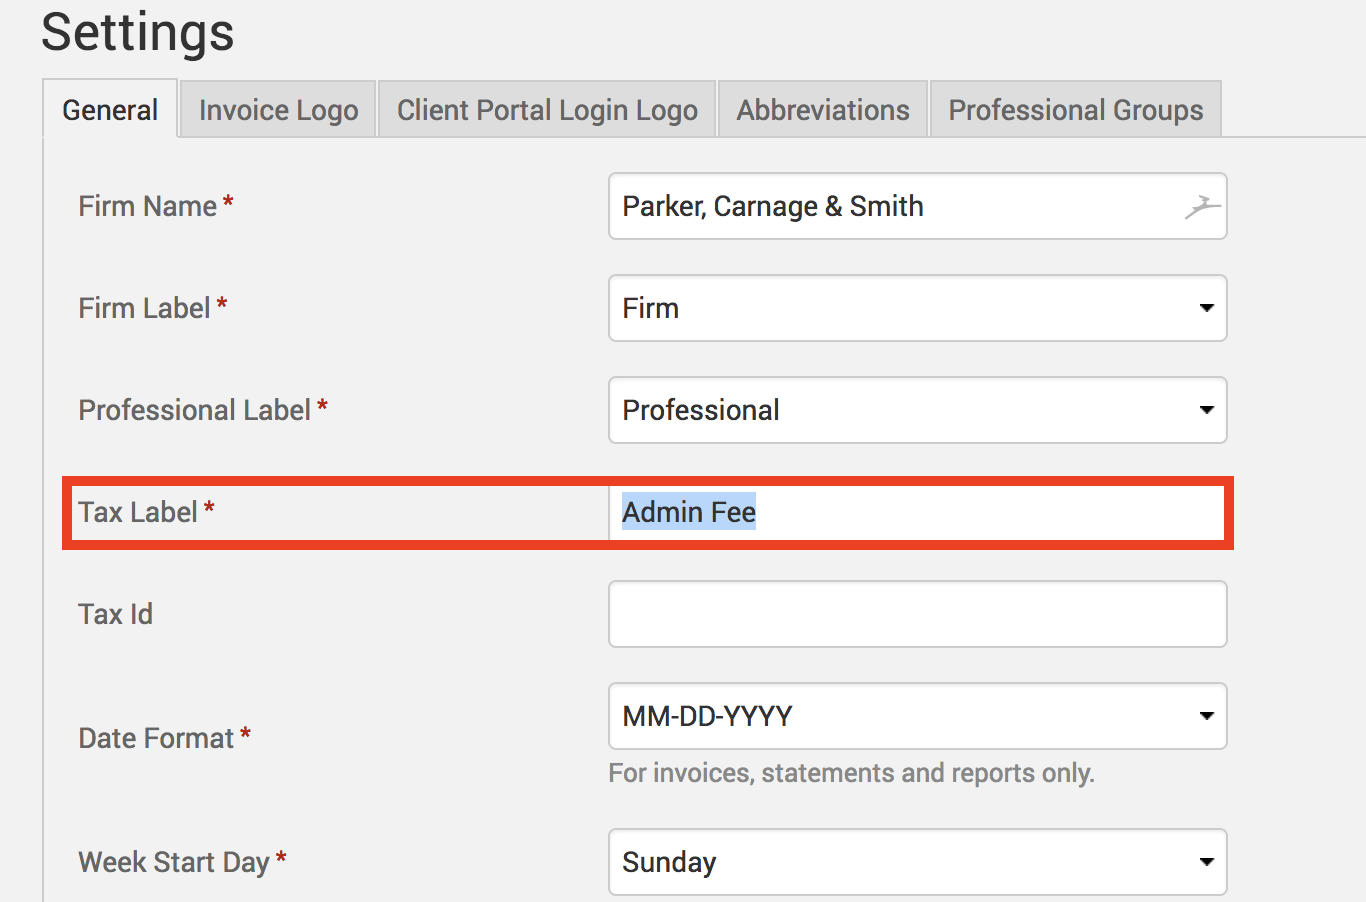1366x902 pixels.
Task: Switch to the Invoice Logo tab
Action: 278,110
